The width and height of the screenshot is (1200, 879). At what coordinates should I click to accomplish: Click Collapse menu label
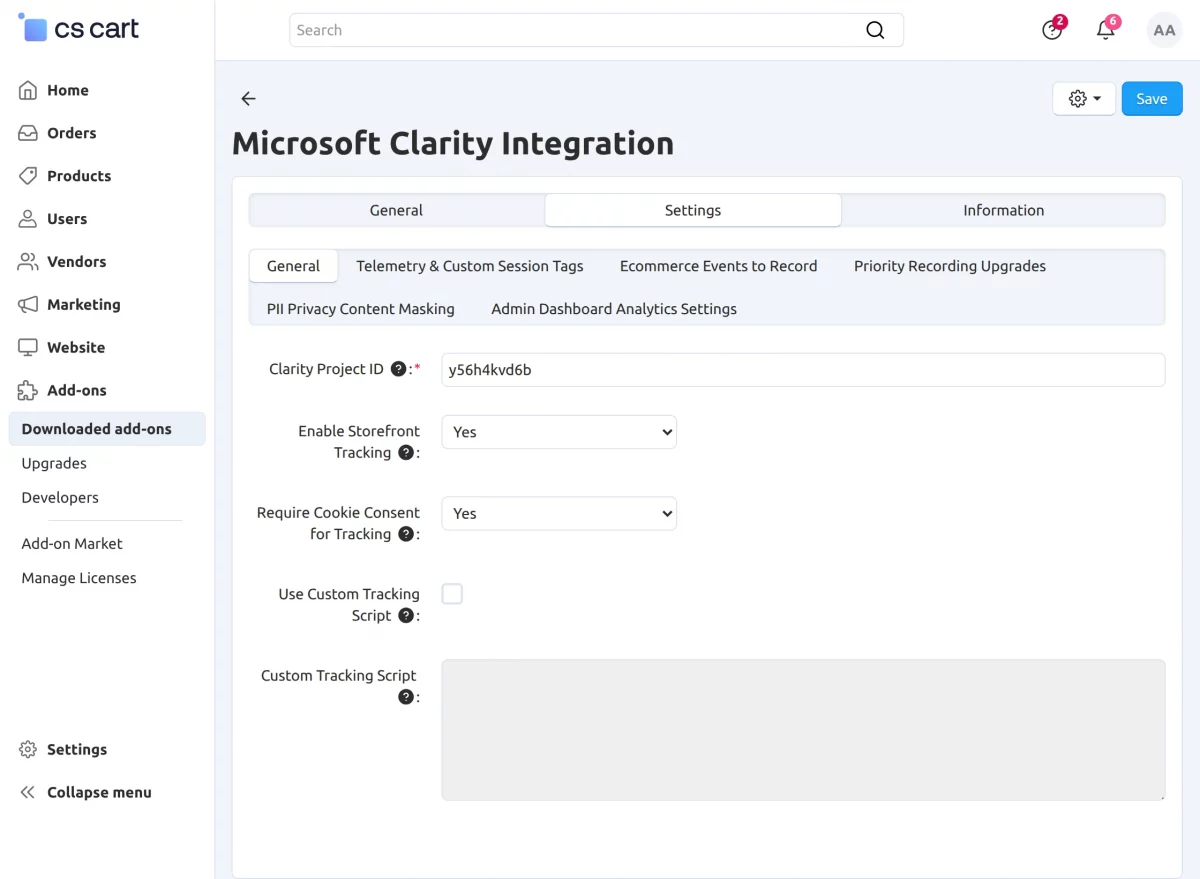(99, 793)
